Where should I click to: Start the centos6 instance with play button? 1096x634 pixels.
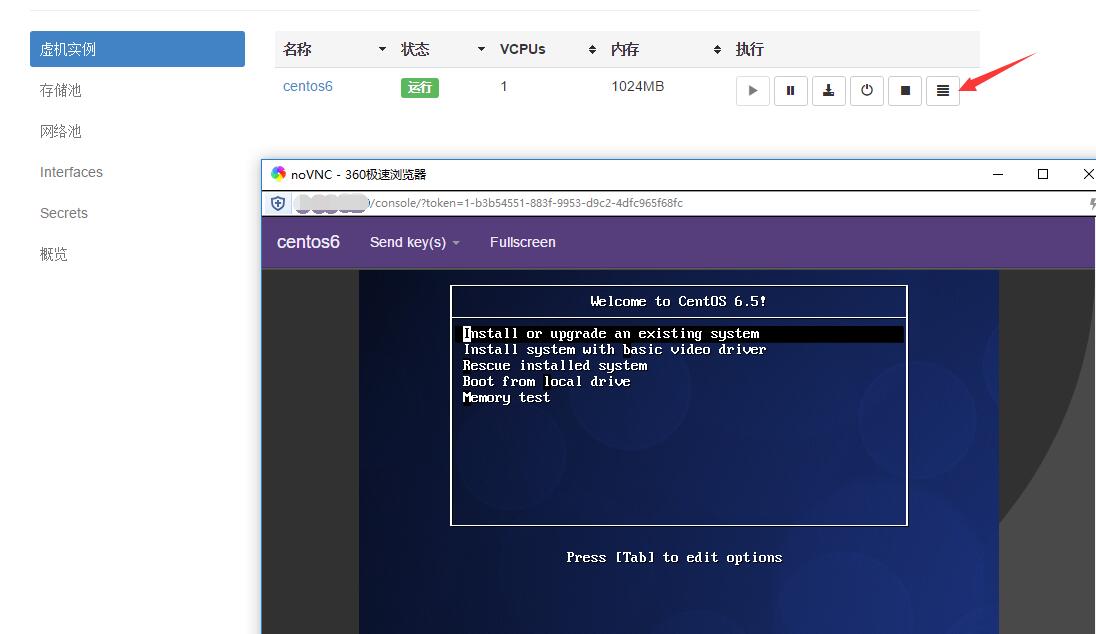[753, 91]
